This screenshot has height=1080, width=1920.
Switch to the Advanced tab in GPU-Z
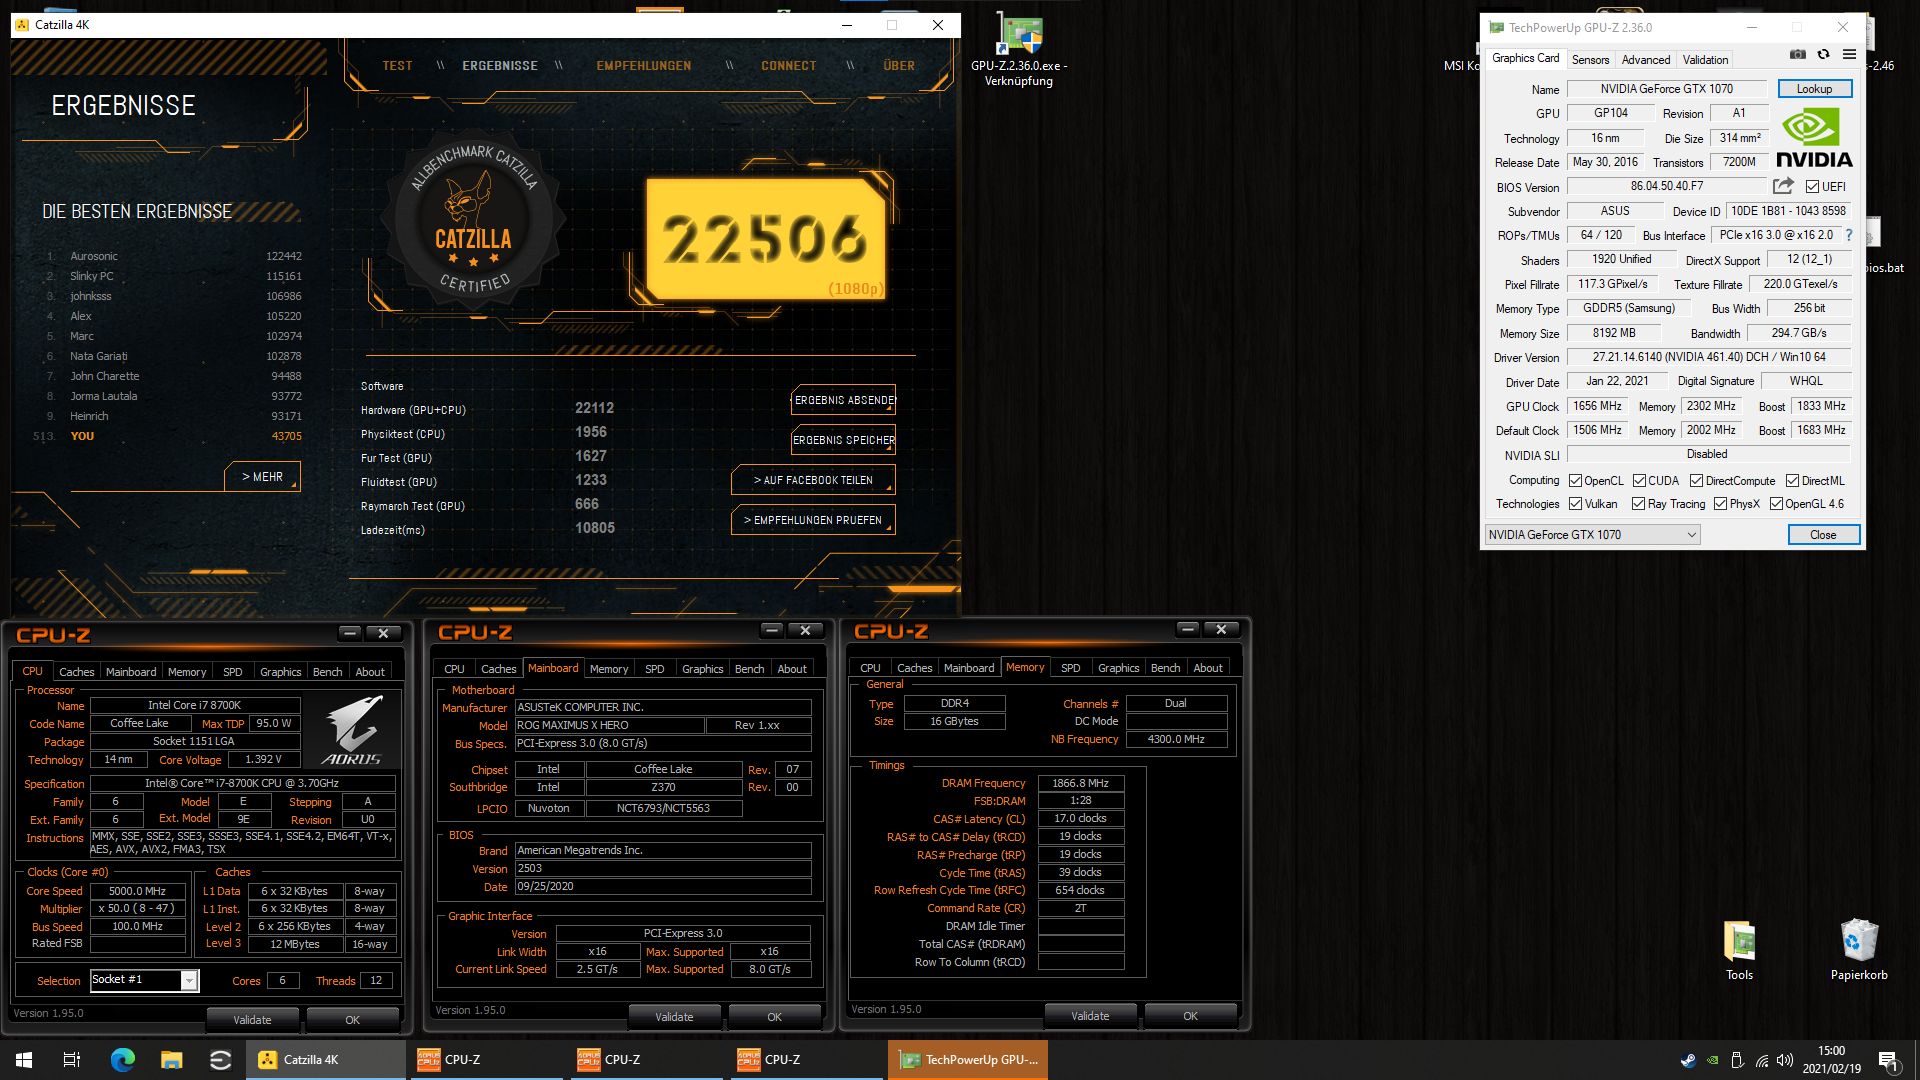coord(1645,60)
